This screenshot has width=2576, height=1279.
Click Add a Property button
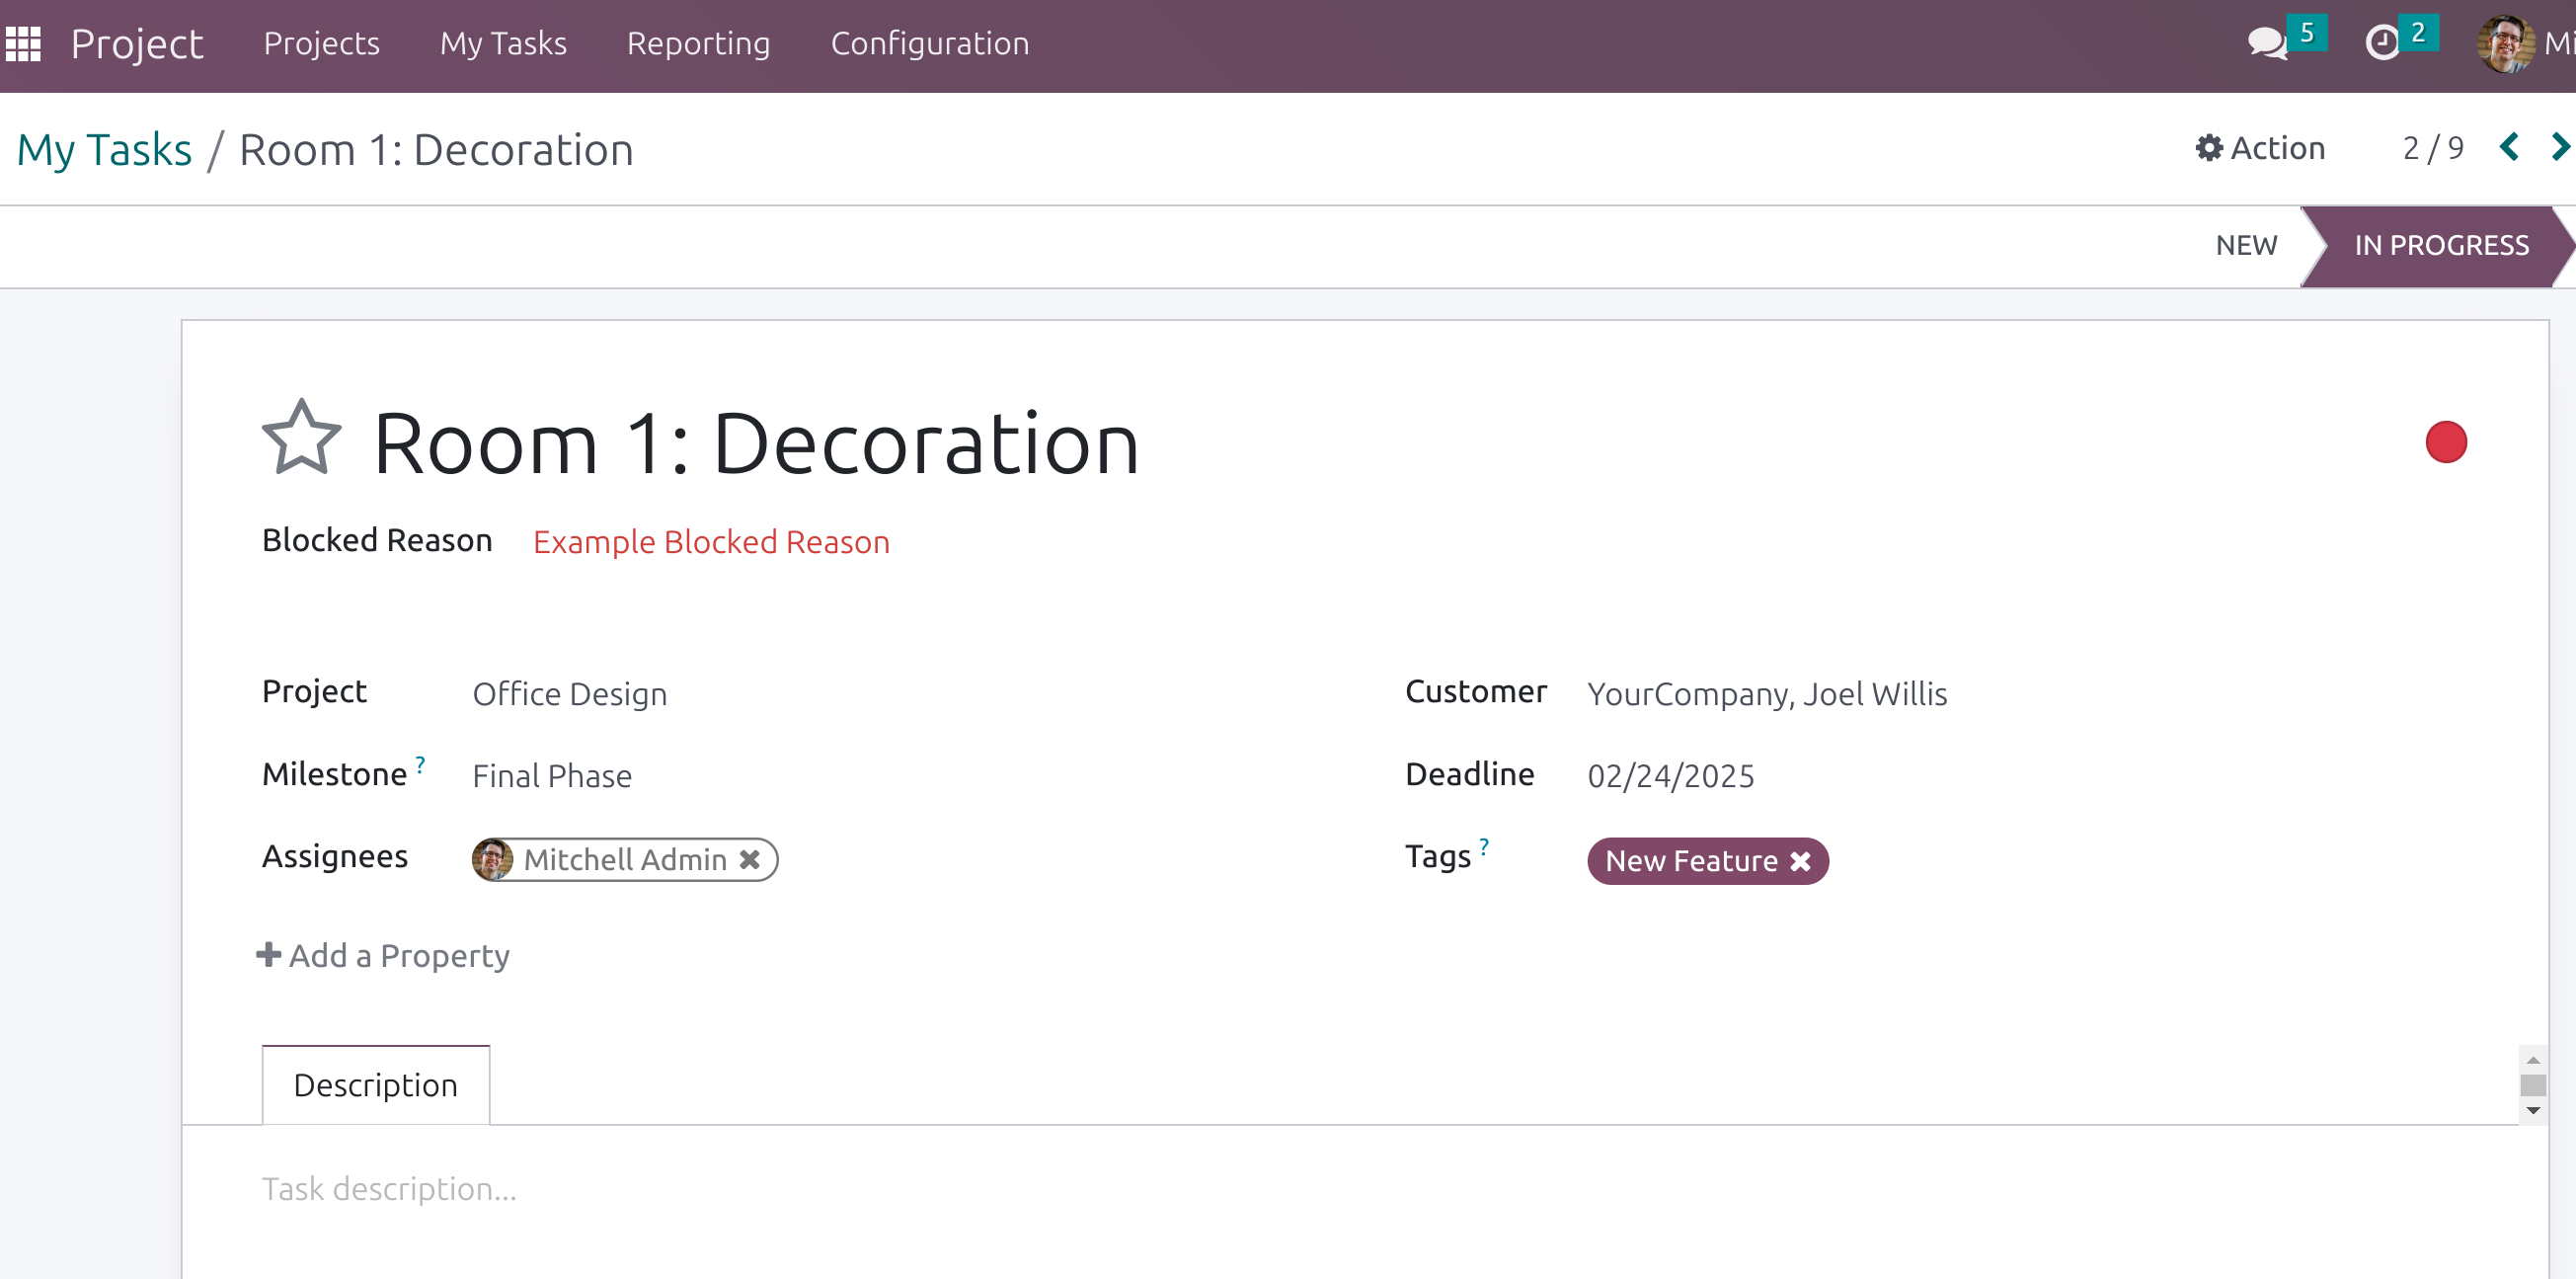point(384,955)
